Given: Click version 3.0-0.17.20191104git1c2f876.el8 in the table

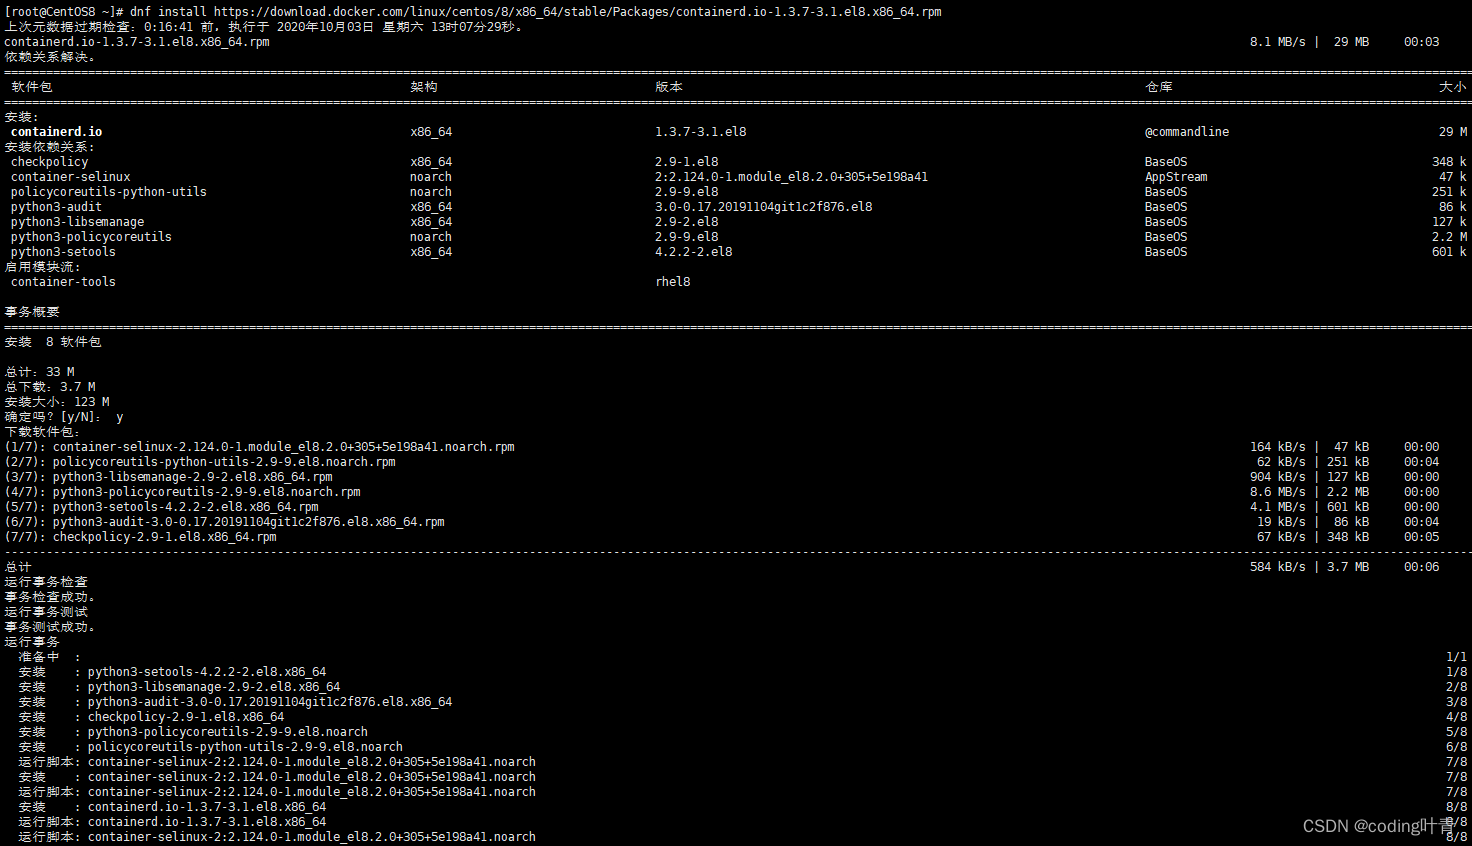Looking at the screenshot, I should [x=764, y=207].
